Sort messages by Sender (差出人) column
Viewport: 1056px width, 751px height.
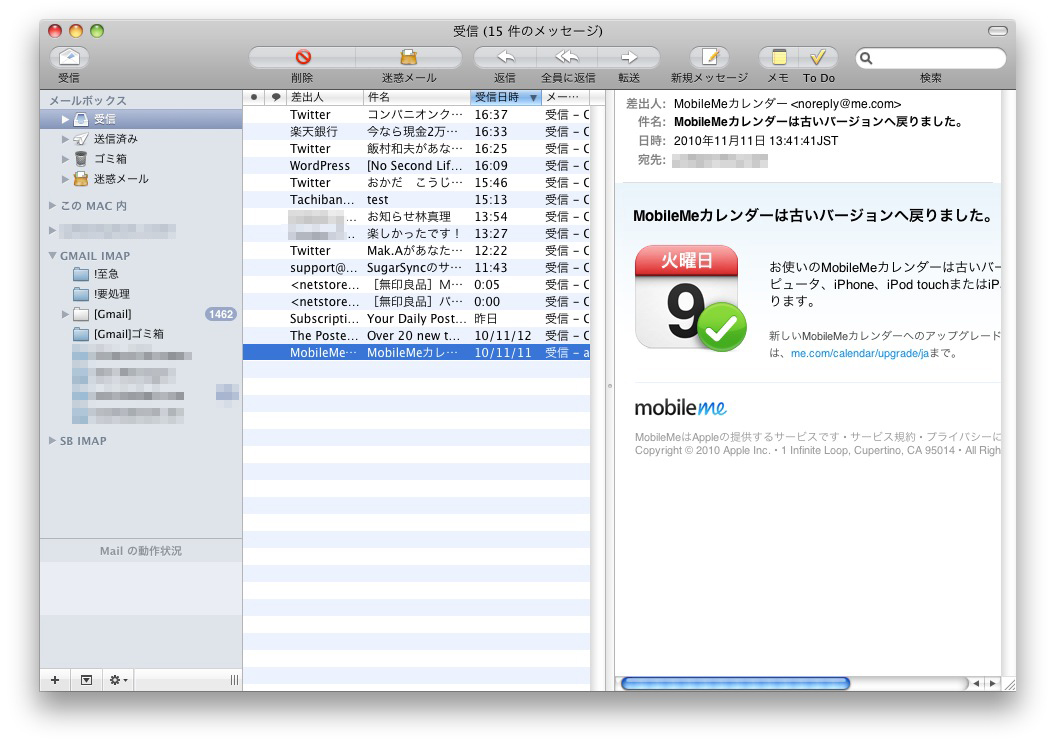tap(324, 97)
